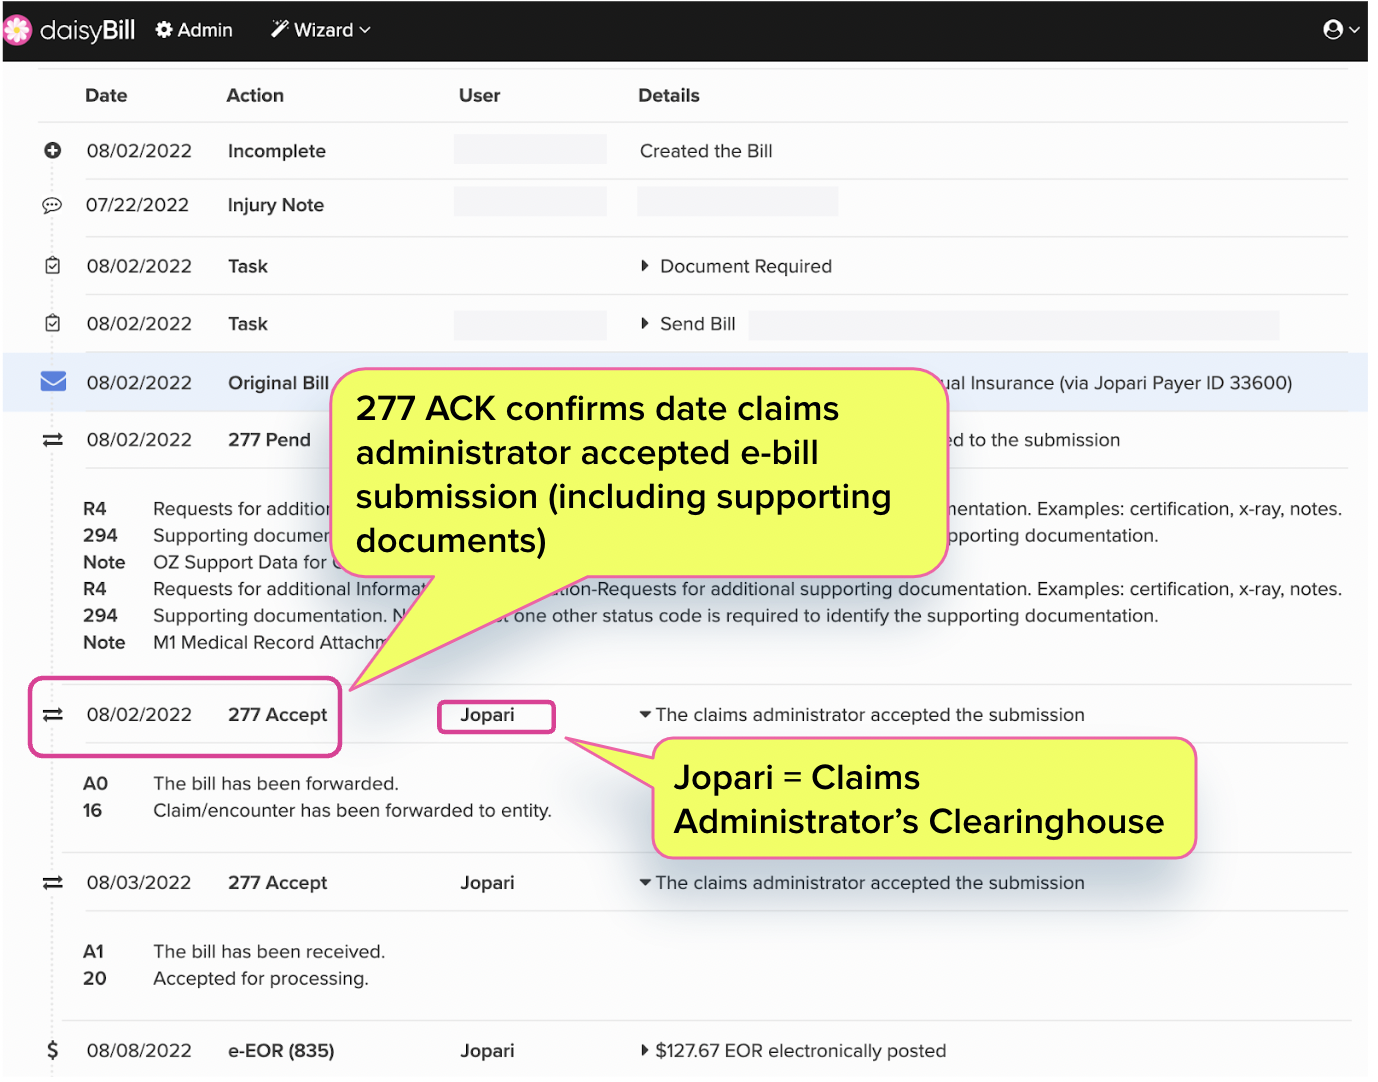Click the plus icon for Incomplete row
1378x1082 pixels.
53,151
